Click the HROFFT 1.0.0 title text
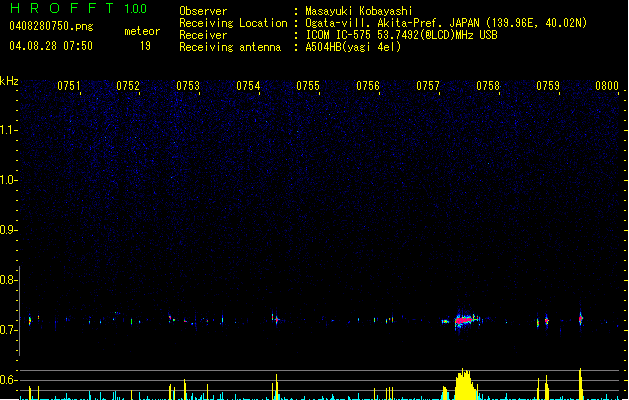Screen dimensions: 629x400 (x=79, y=8)
